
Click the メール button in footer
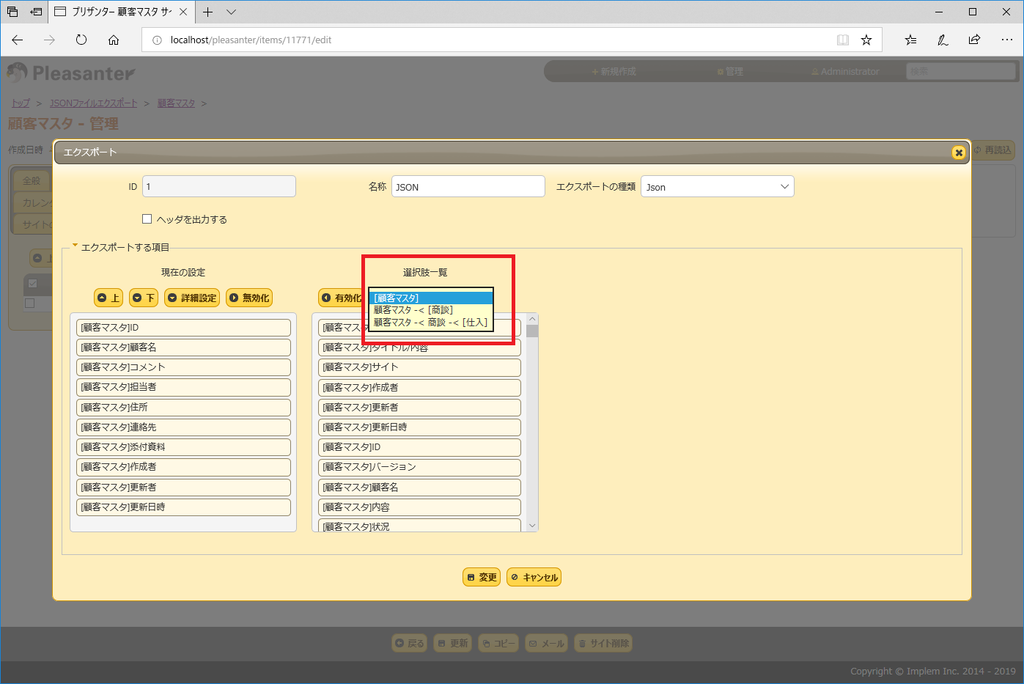point(547,643)
